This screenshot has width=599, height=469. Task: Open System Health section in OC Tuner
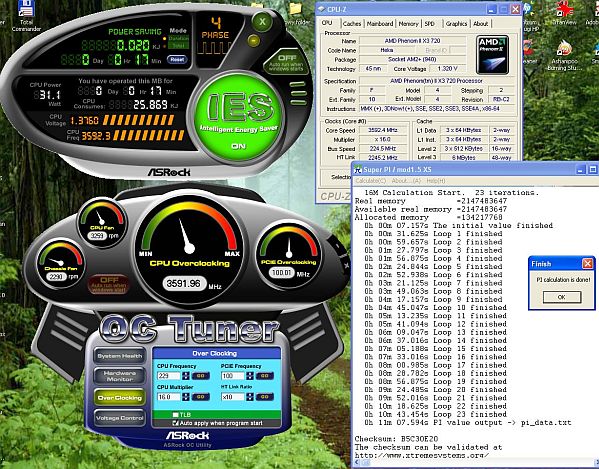coord(120,356)
